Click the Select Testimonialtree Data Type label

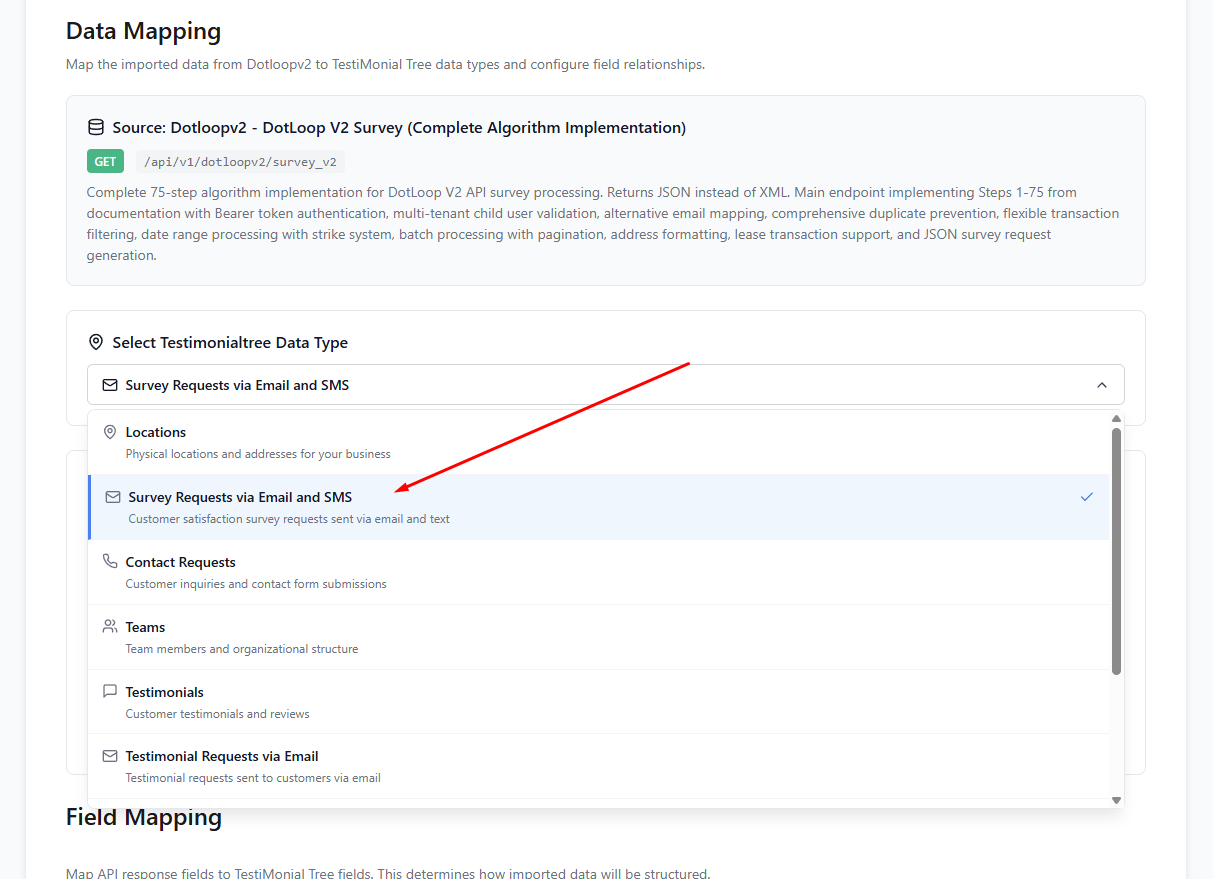tap(230, 342)
